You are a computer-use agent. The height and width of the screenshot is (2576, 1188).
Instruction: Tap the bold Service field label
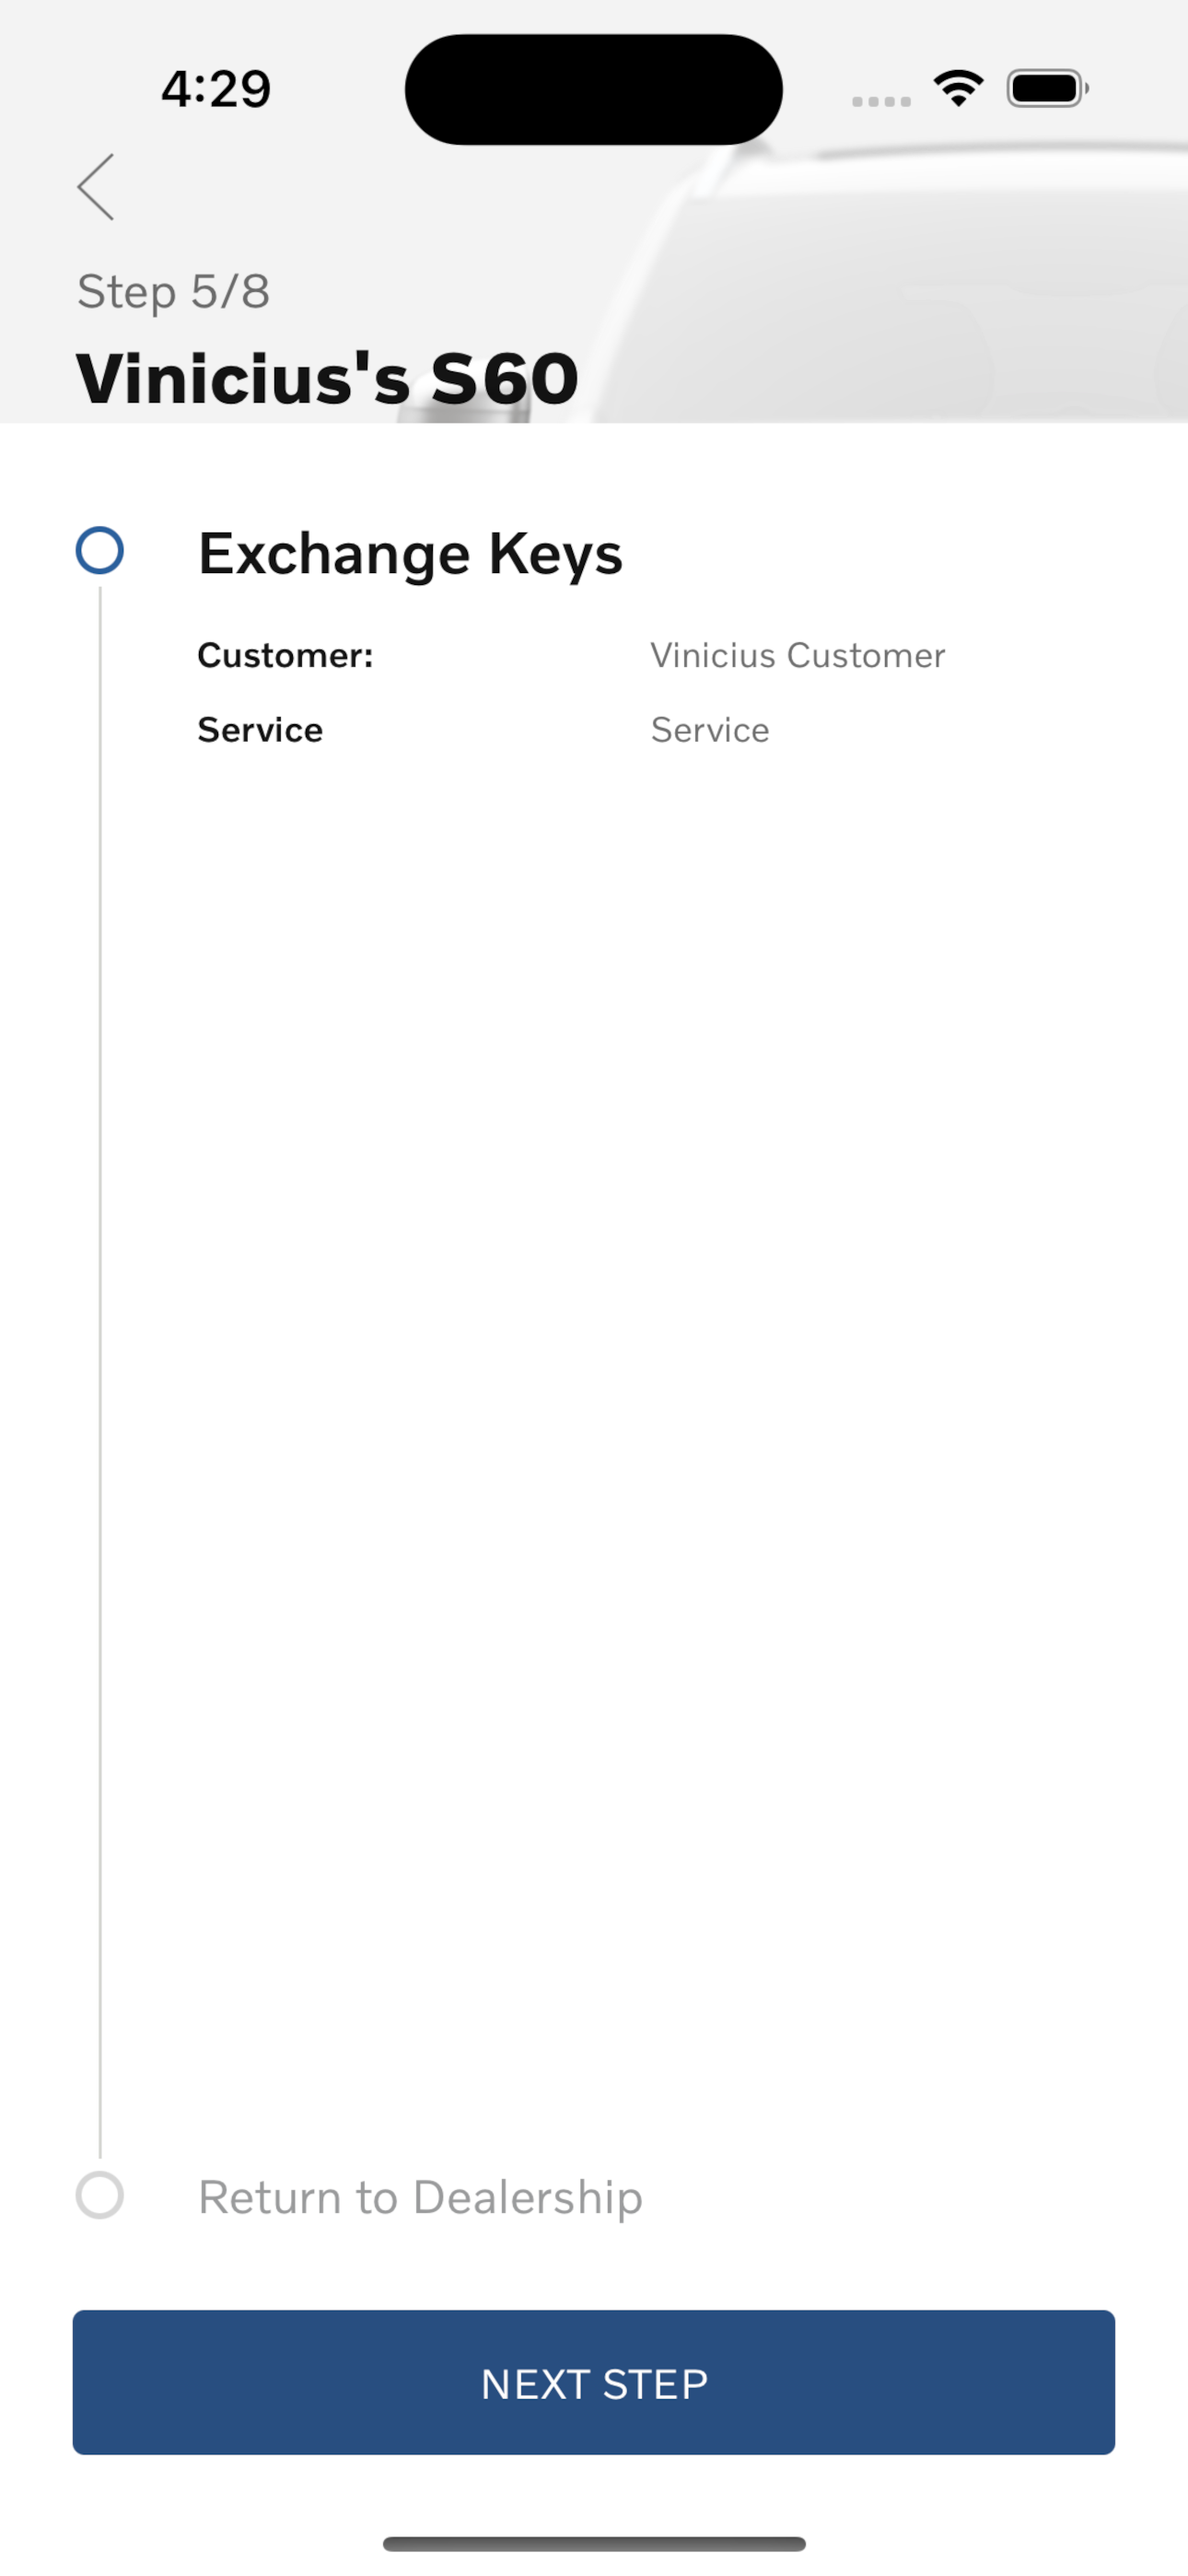260,730
